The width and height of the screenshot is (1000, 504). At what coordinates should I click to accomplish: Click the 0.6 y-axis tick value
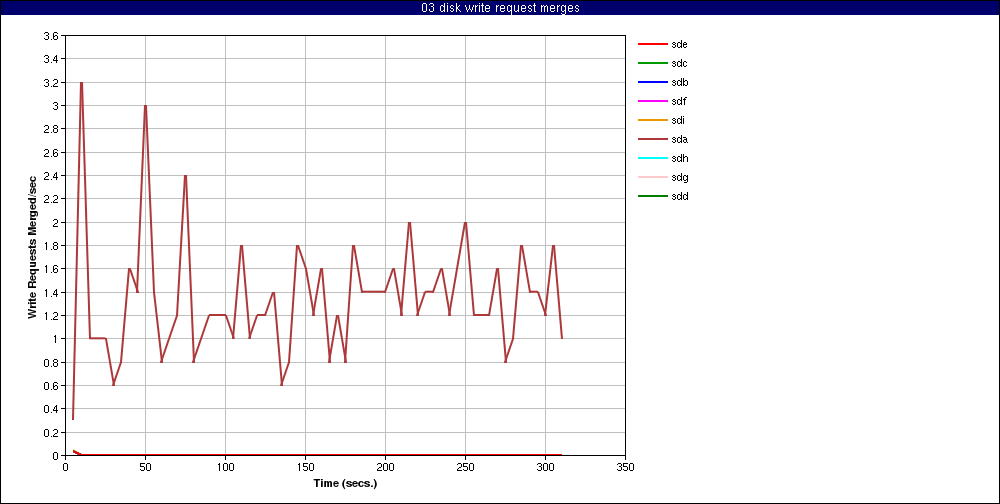click(52, 385)
